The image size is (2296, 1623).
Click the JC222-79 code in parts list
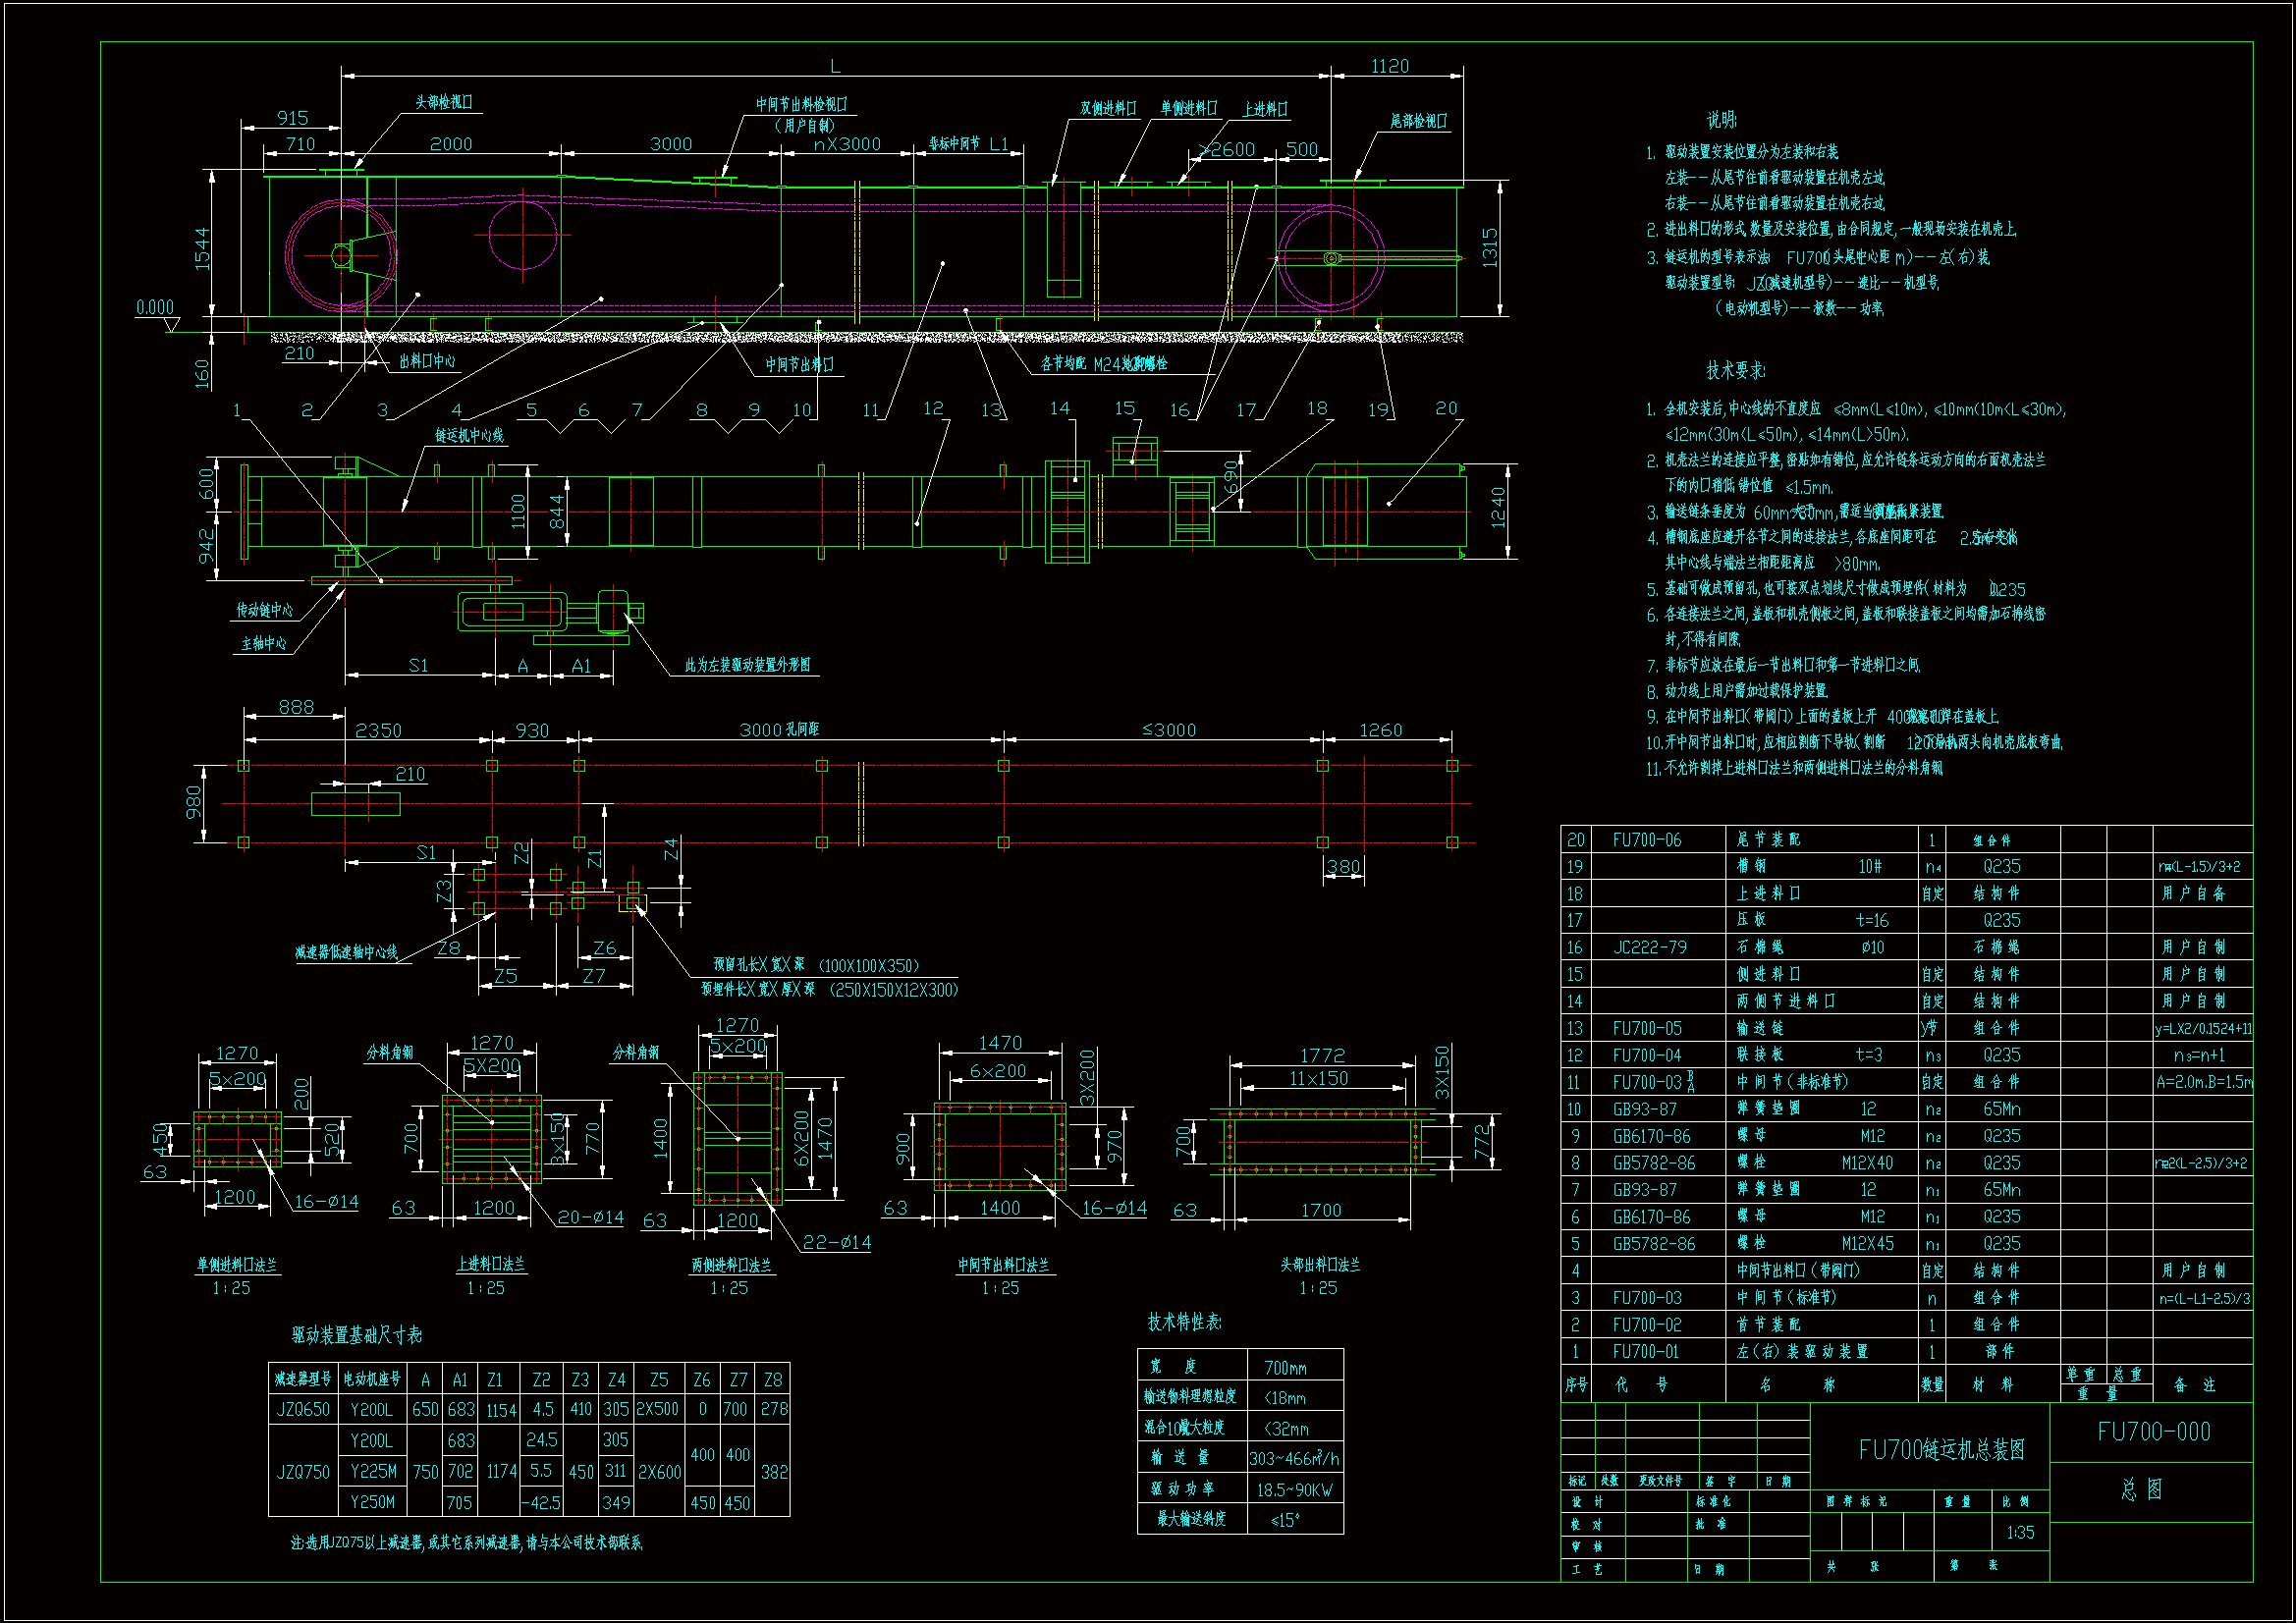pyautogui.click(x=1649, y=947)
